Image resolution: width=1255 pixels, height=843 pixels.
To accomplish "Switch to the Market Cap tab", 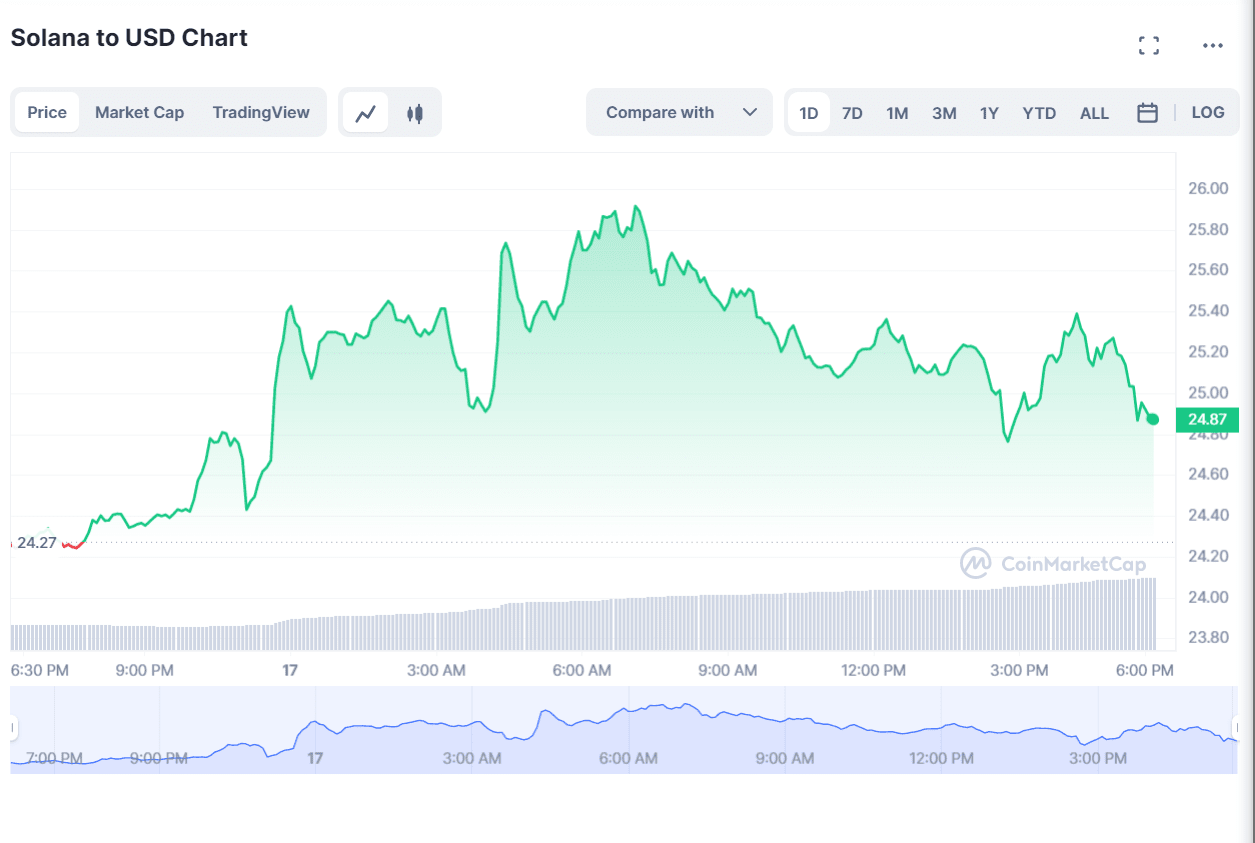I will [139, 112].
